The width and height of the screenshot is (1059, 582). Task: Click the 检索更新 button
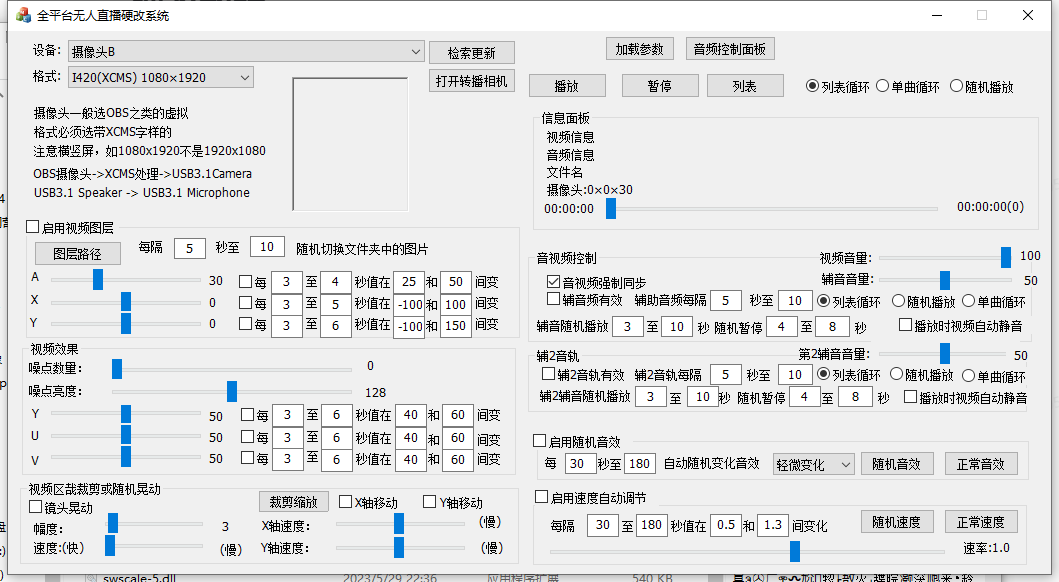[471, 53]
